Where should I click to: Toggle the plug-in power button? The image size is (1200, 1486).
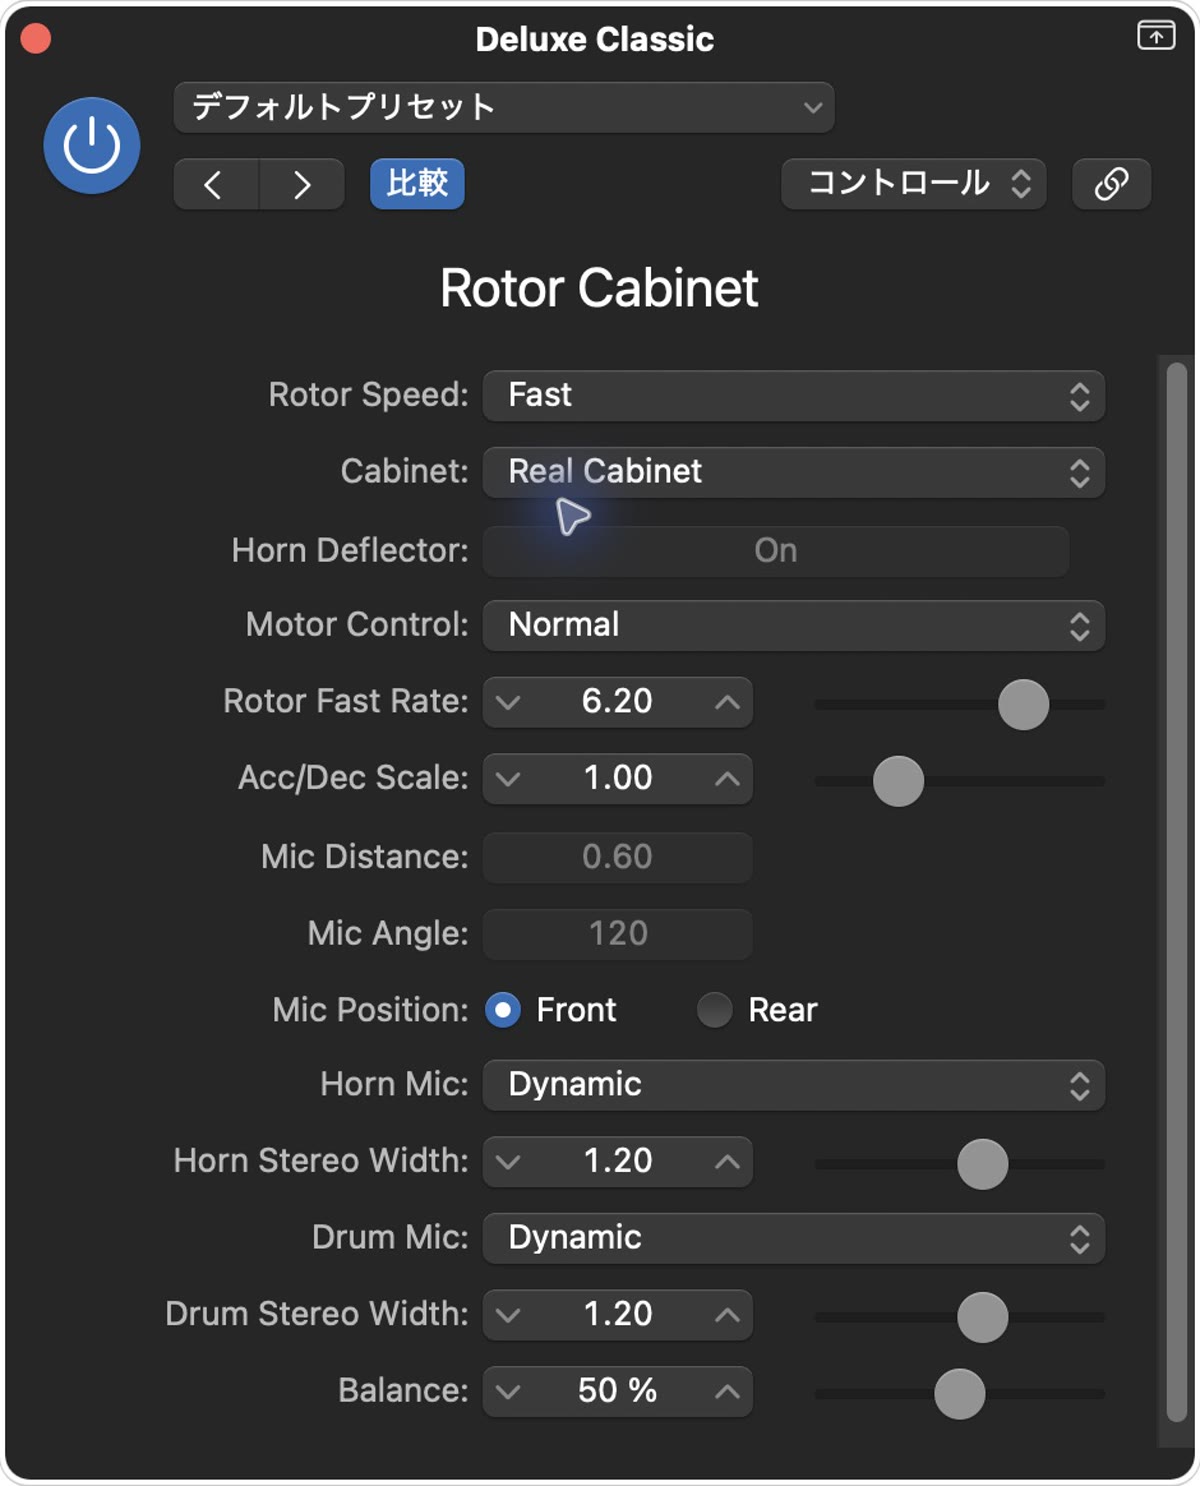[x=92, y=146]
